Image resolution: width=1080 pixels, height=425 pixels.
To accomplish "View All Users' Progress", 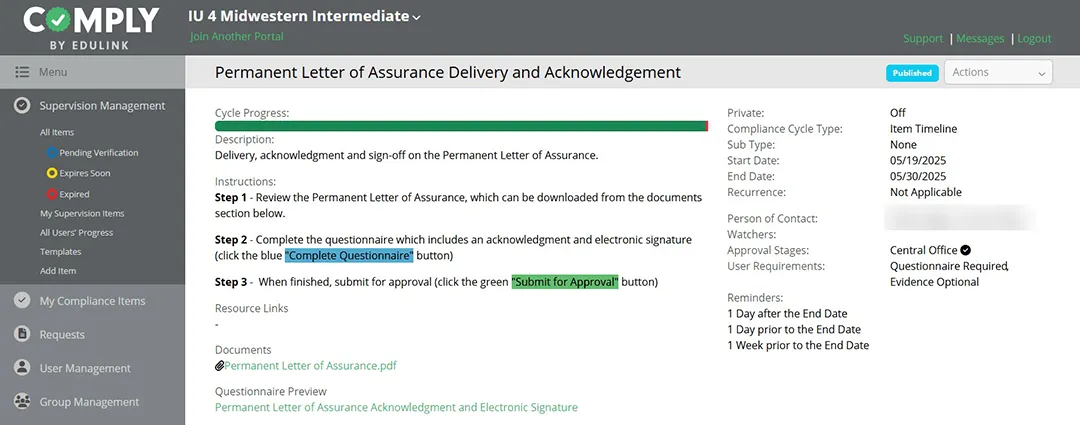I will [x=76, y=233].
